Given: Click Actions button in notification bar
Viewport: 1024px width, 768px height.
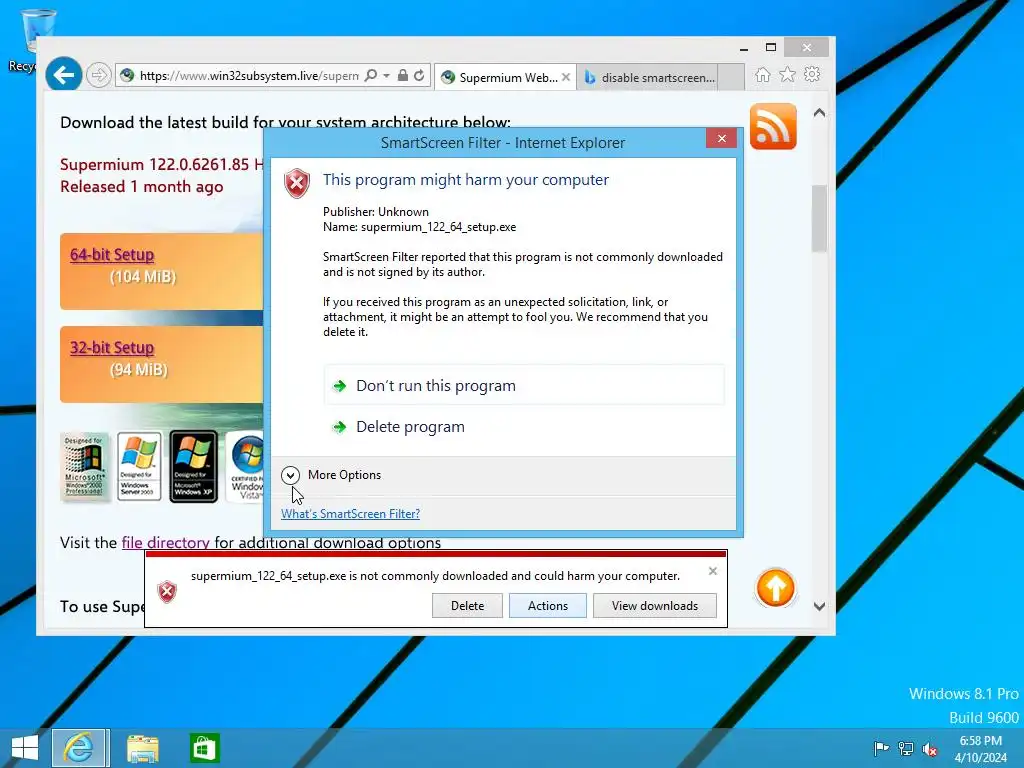Looking at the screenshot, I should 548,605.
